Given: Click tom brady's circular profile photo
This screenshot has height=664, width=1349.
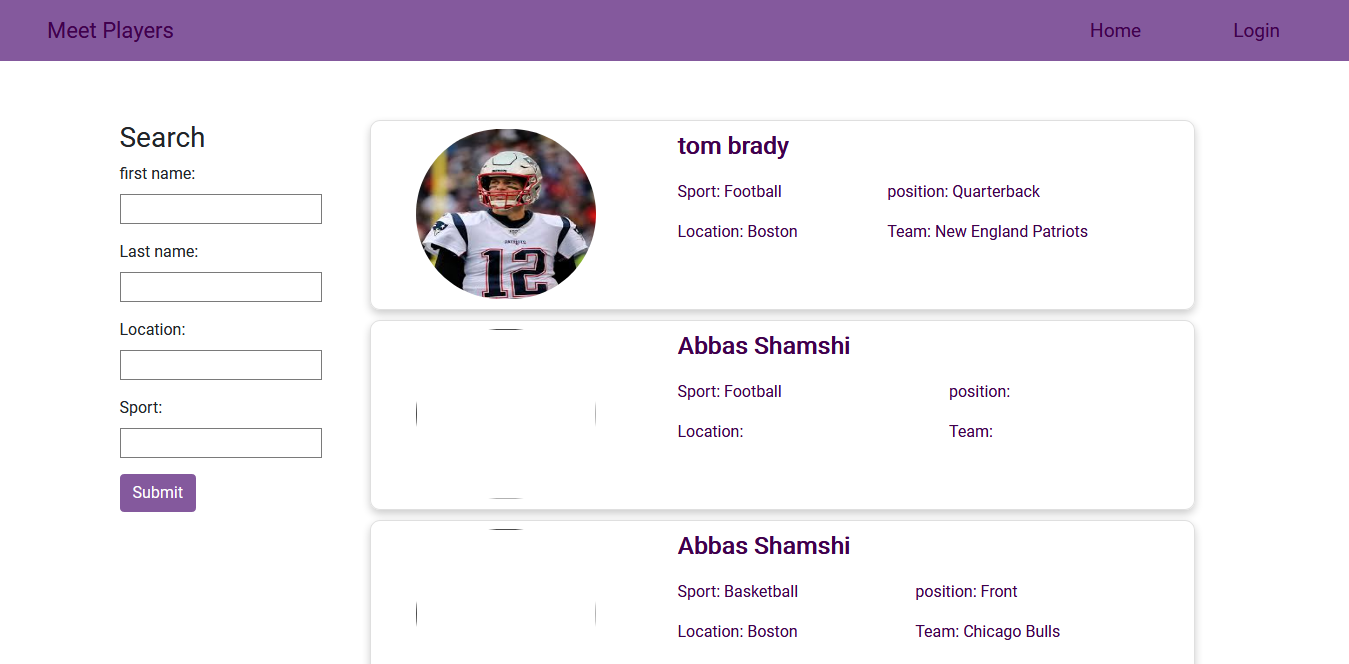Looking at the screenshot, I should (x=506, y=214).
